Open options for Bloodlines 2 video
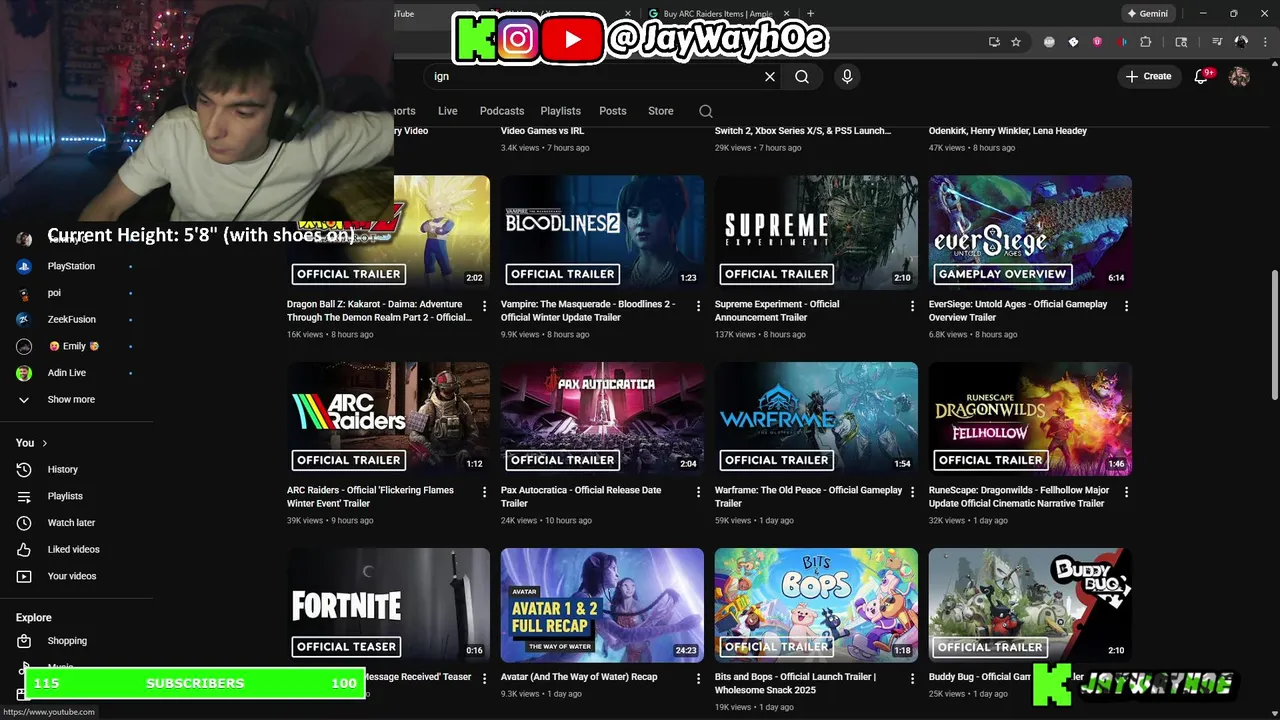1280x720 pixels. click(698, 306)
